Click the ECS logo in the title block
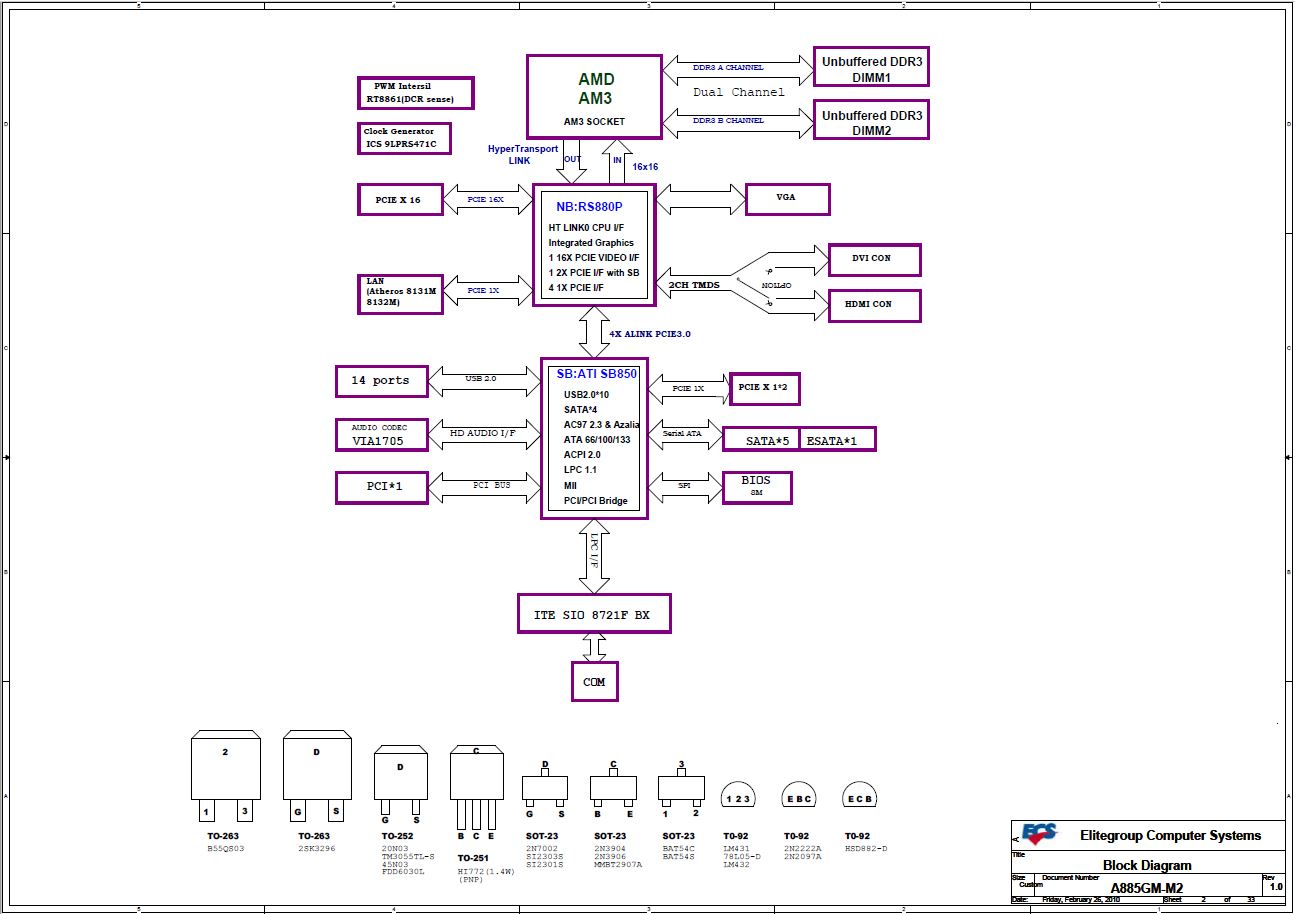 [1038, 835]
